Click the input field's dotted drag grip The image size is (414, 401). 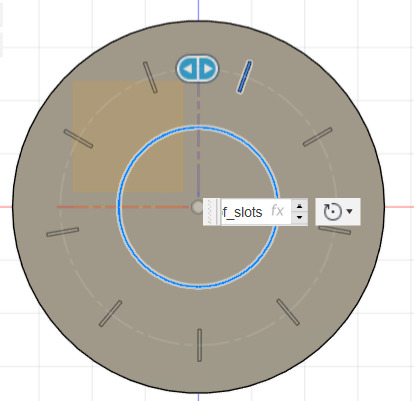pyautogui.click(x=210, y=212)
